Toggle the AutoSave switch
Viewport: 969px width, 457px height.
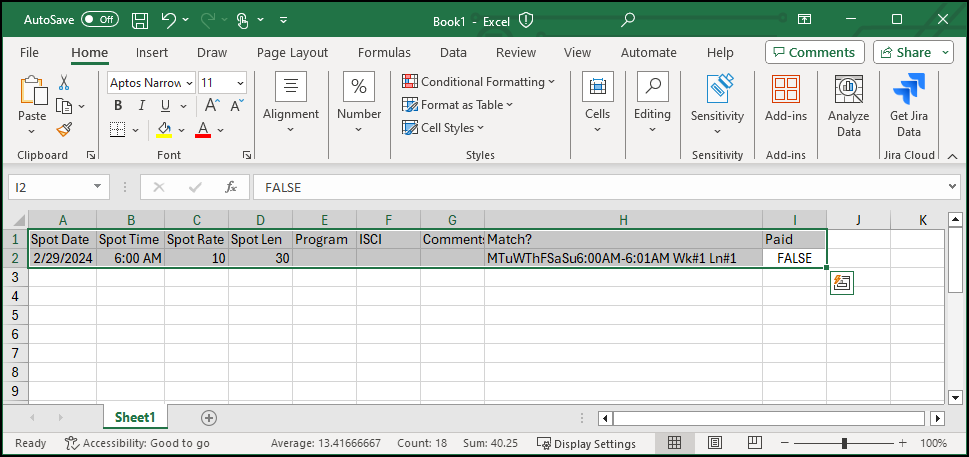[x=99, y=20]
